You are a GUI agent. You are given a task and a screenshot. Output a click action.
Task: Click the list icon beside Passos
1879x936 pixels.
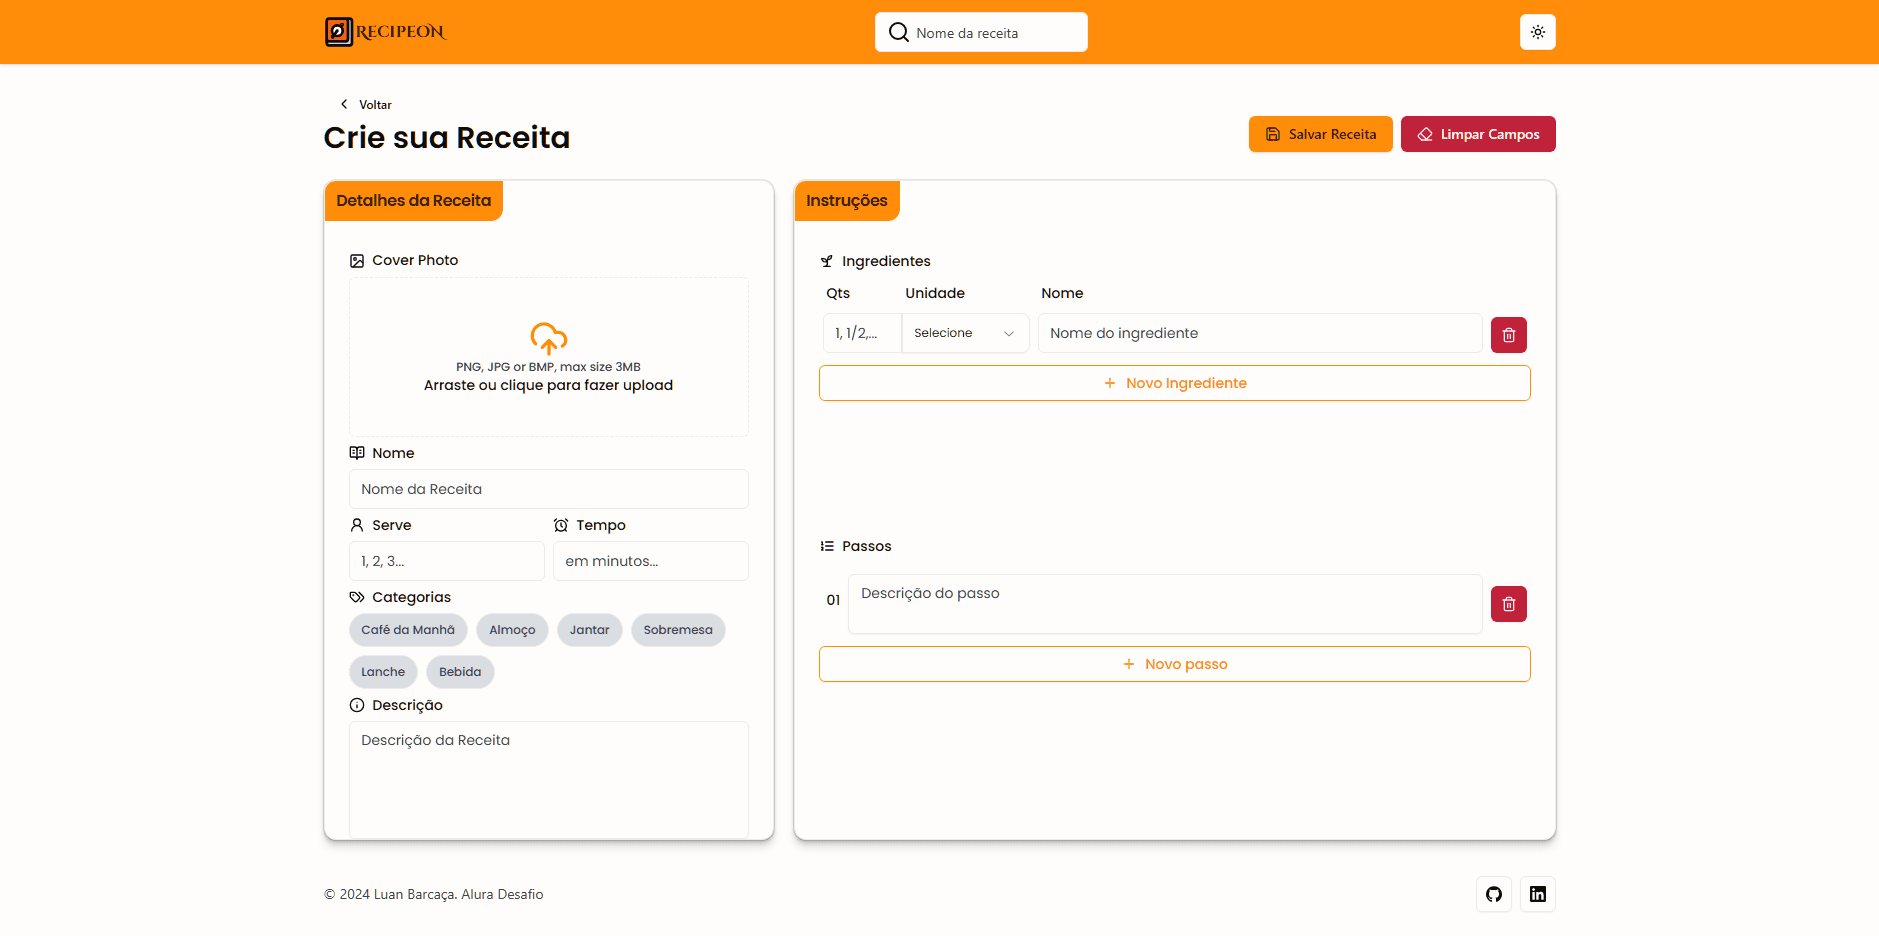(827, 546)
